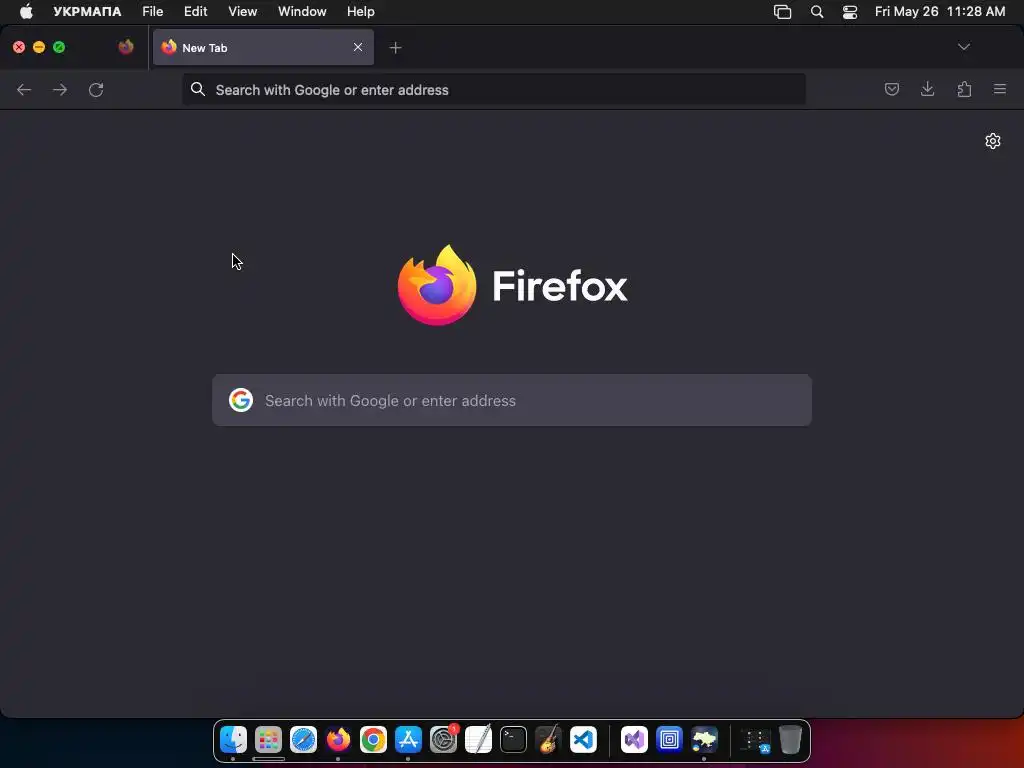Go back using the back arrow

(24, 89)
